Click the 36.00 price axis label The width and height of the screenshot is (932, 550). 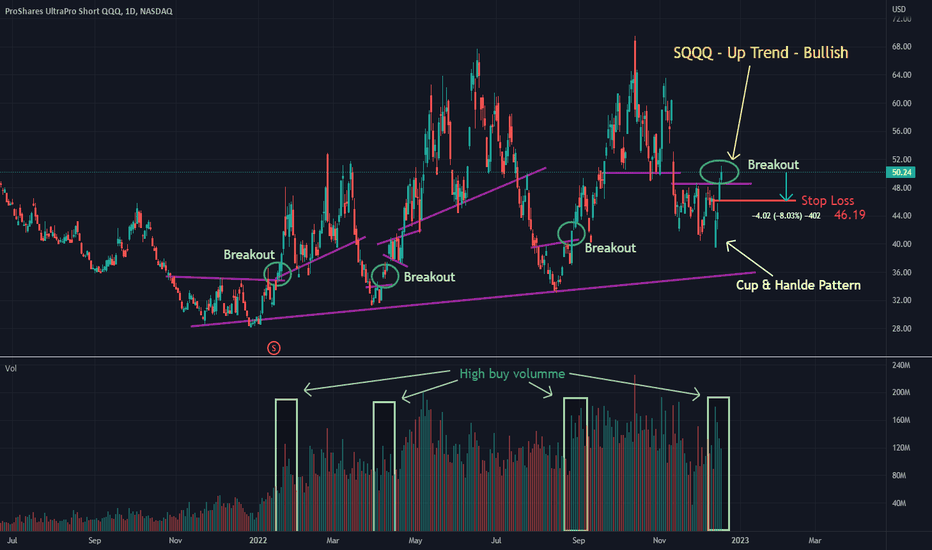(x=901, y=272)
